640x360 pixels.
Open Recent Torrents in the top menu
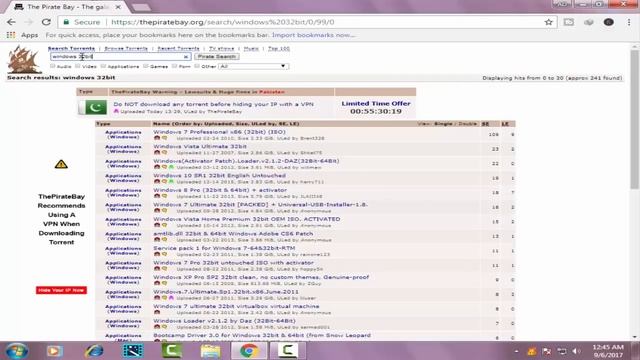click(x=178, y=48)
